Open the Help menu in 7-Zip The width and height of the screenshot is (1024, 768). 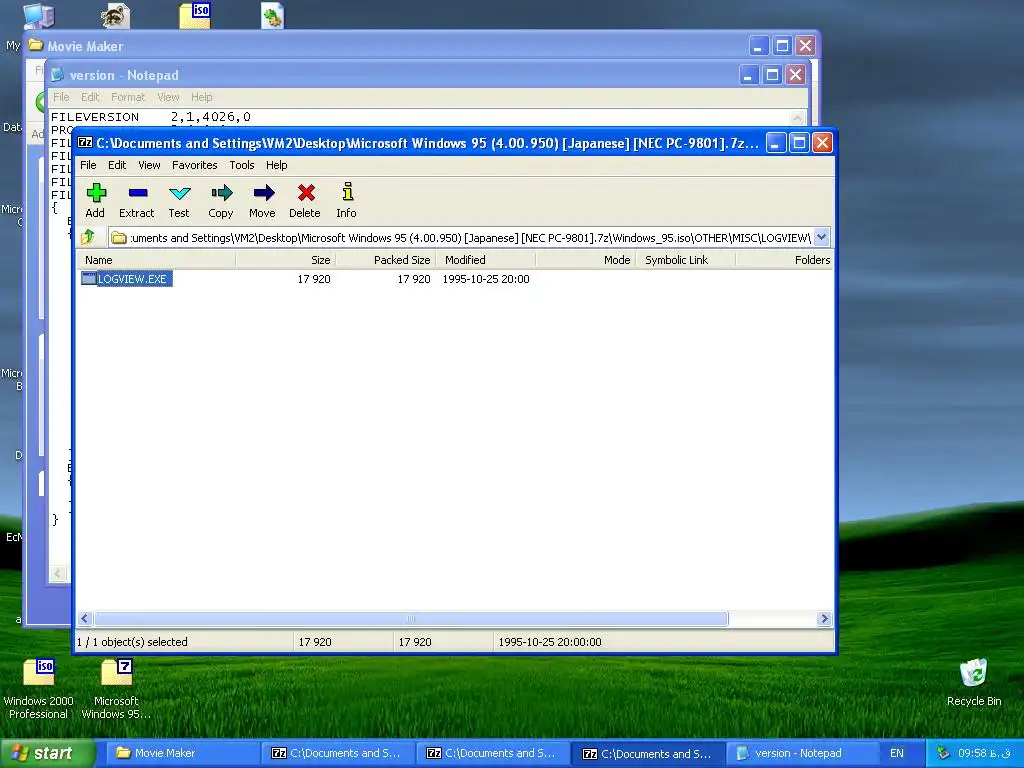click(276, 165)
